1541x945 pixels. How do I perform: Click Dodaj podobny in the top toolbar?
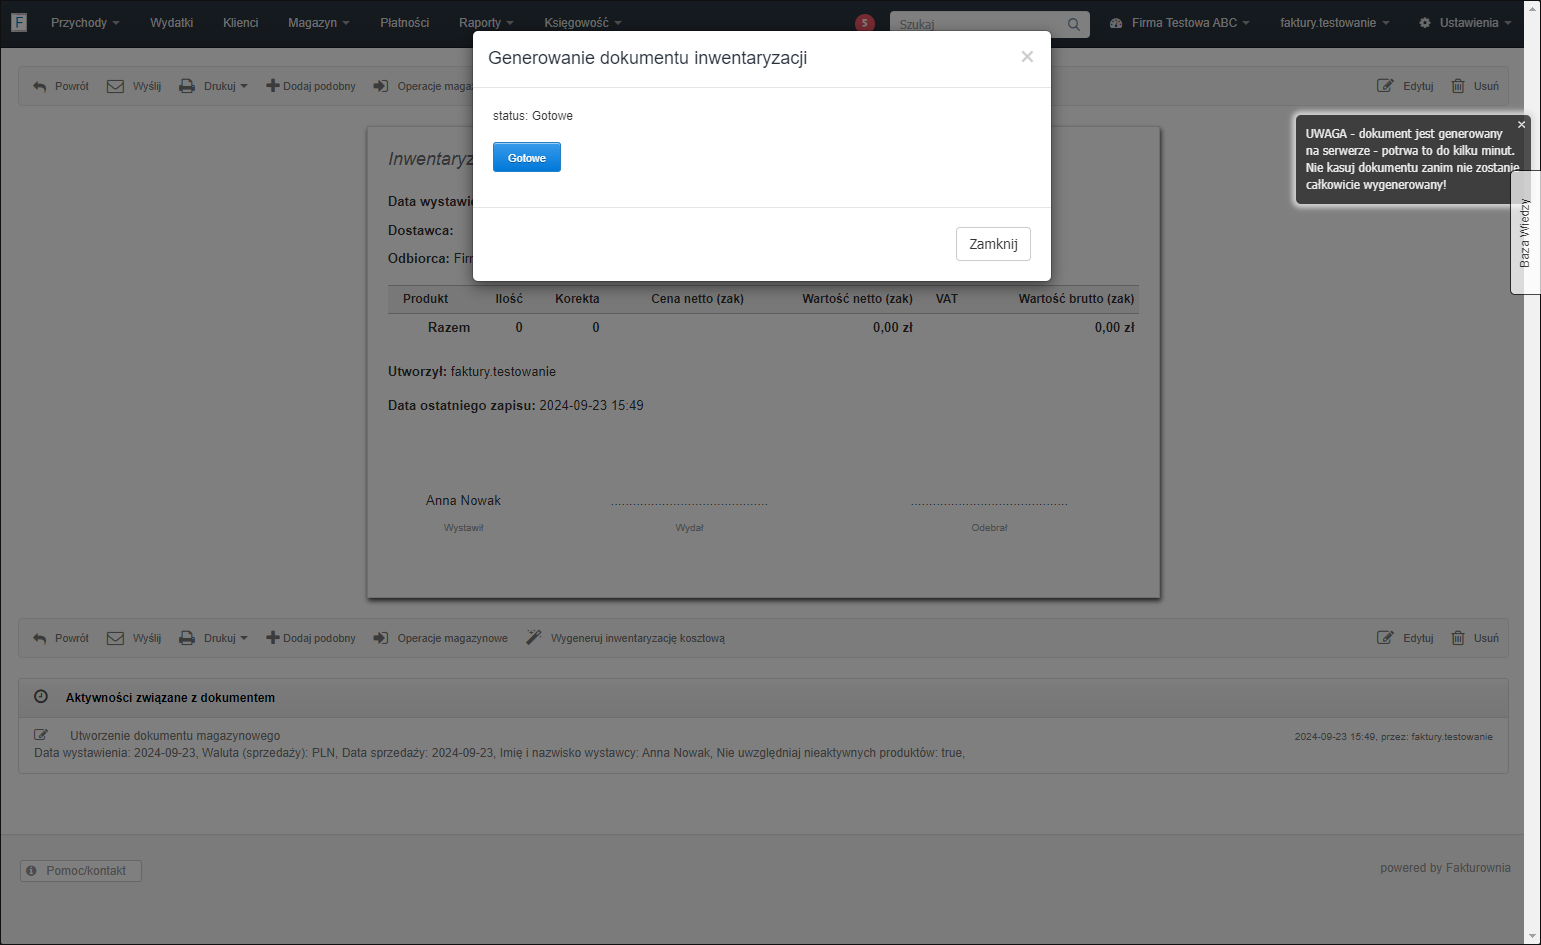(x=311, y=86)
